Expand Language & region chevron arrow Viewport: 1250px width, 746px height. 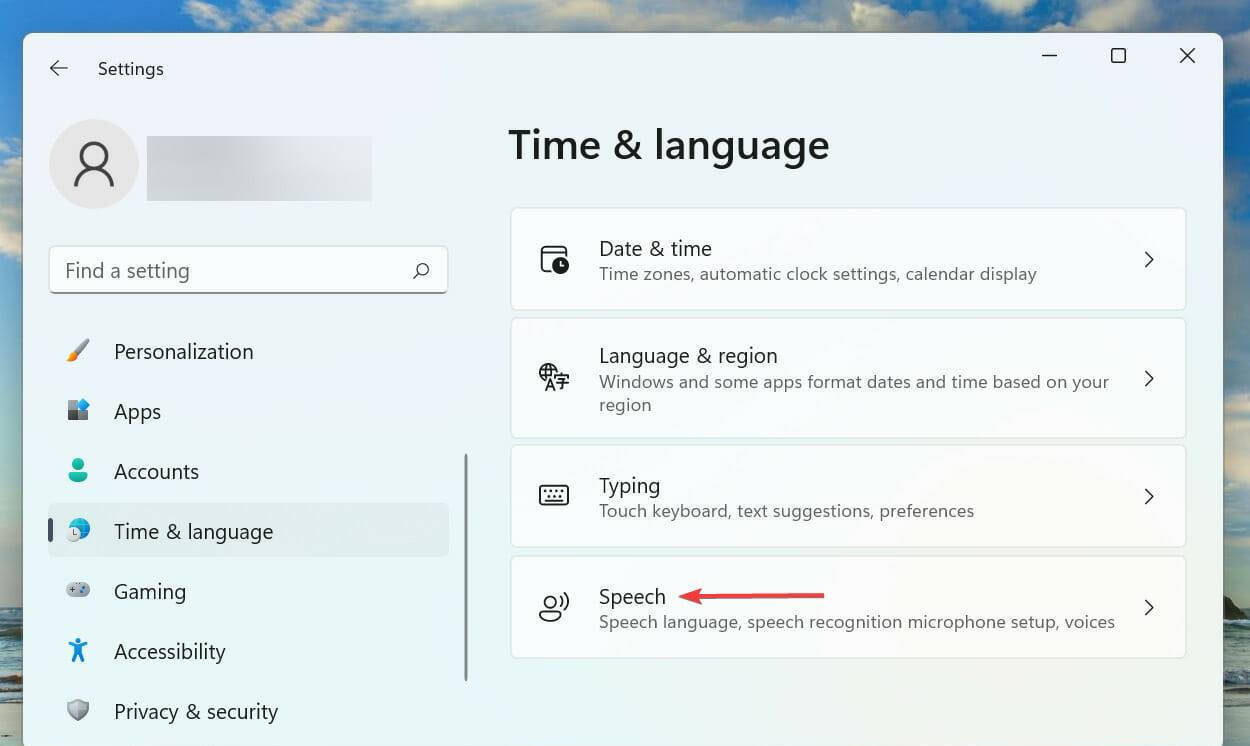click(1149, 379)
